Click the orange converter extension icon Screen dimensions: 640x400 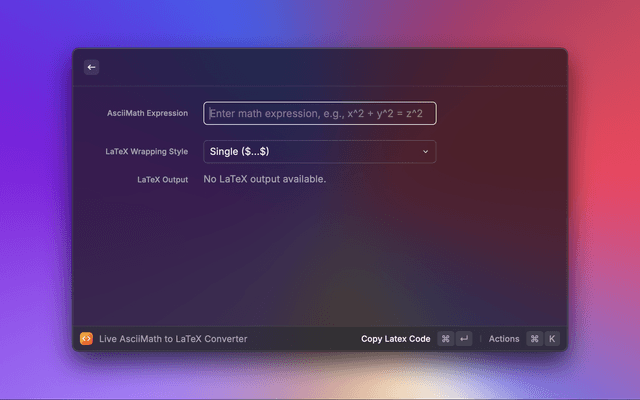click(x=86, y=339)
